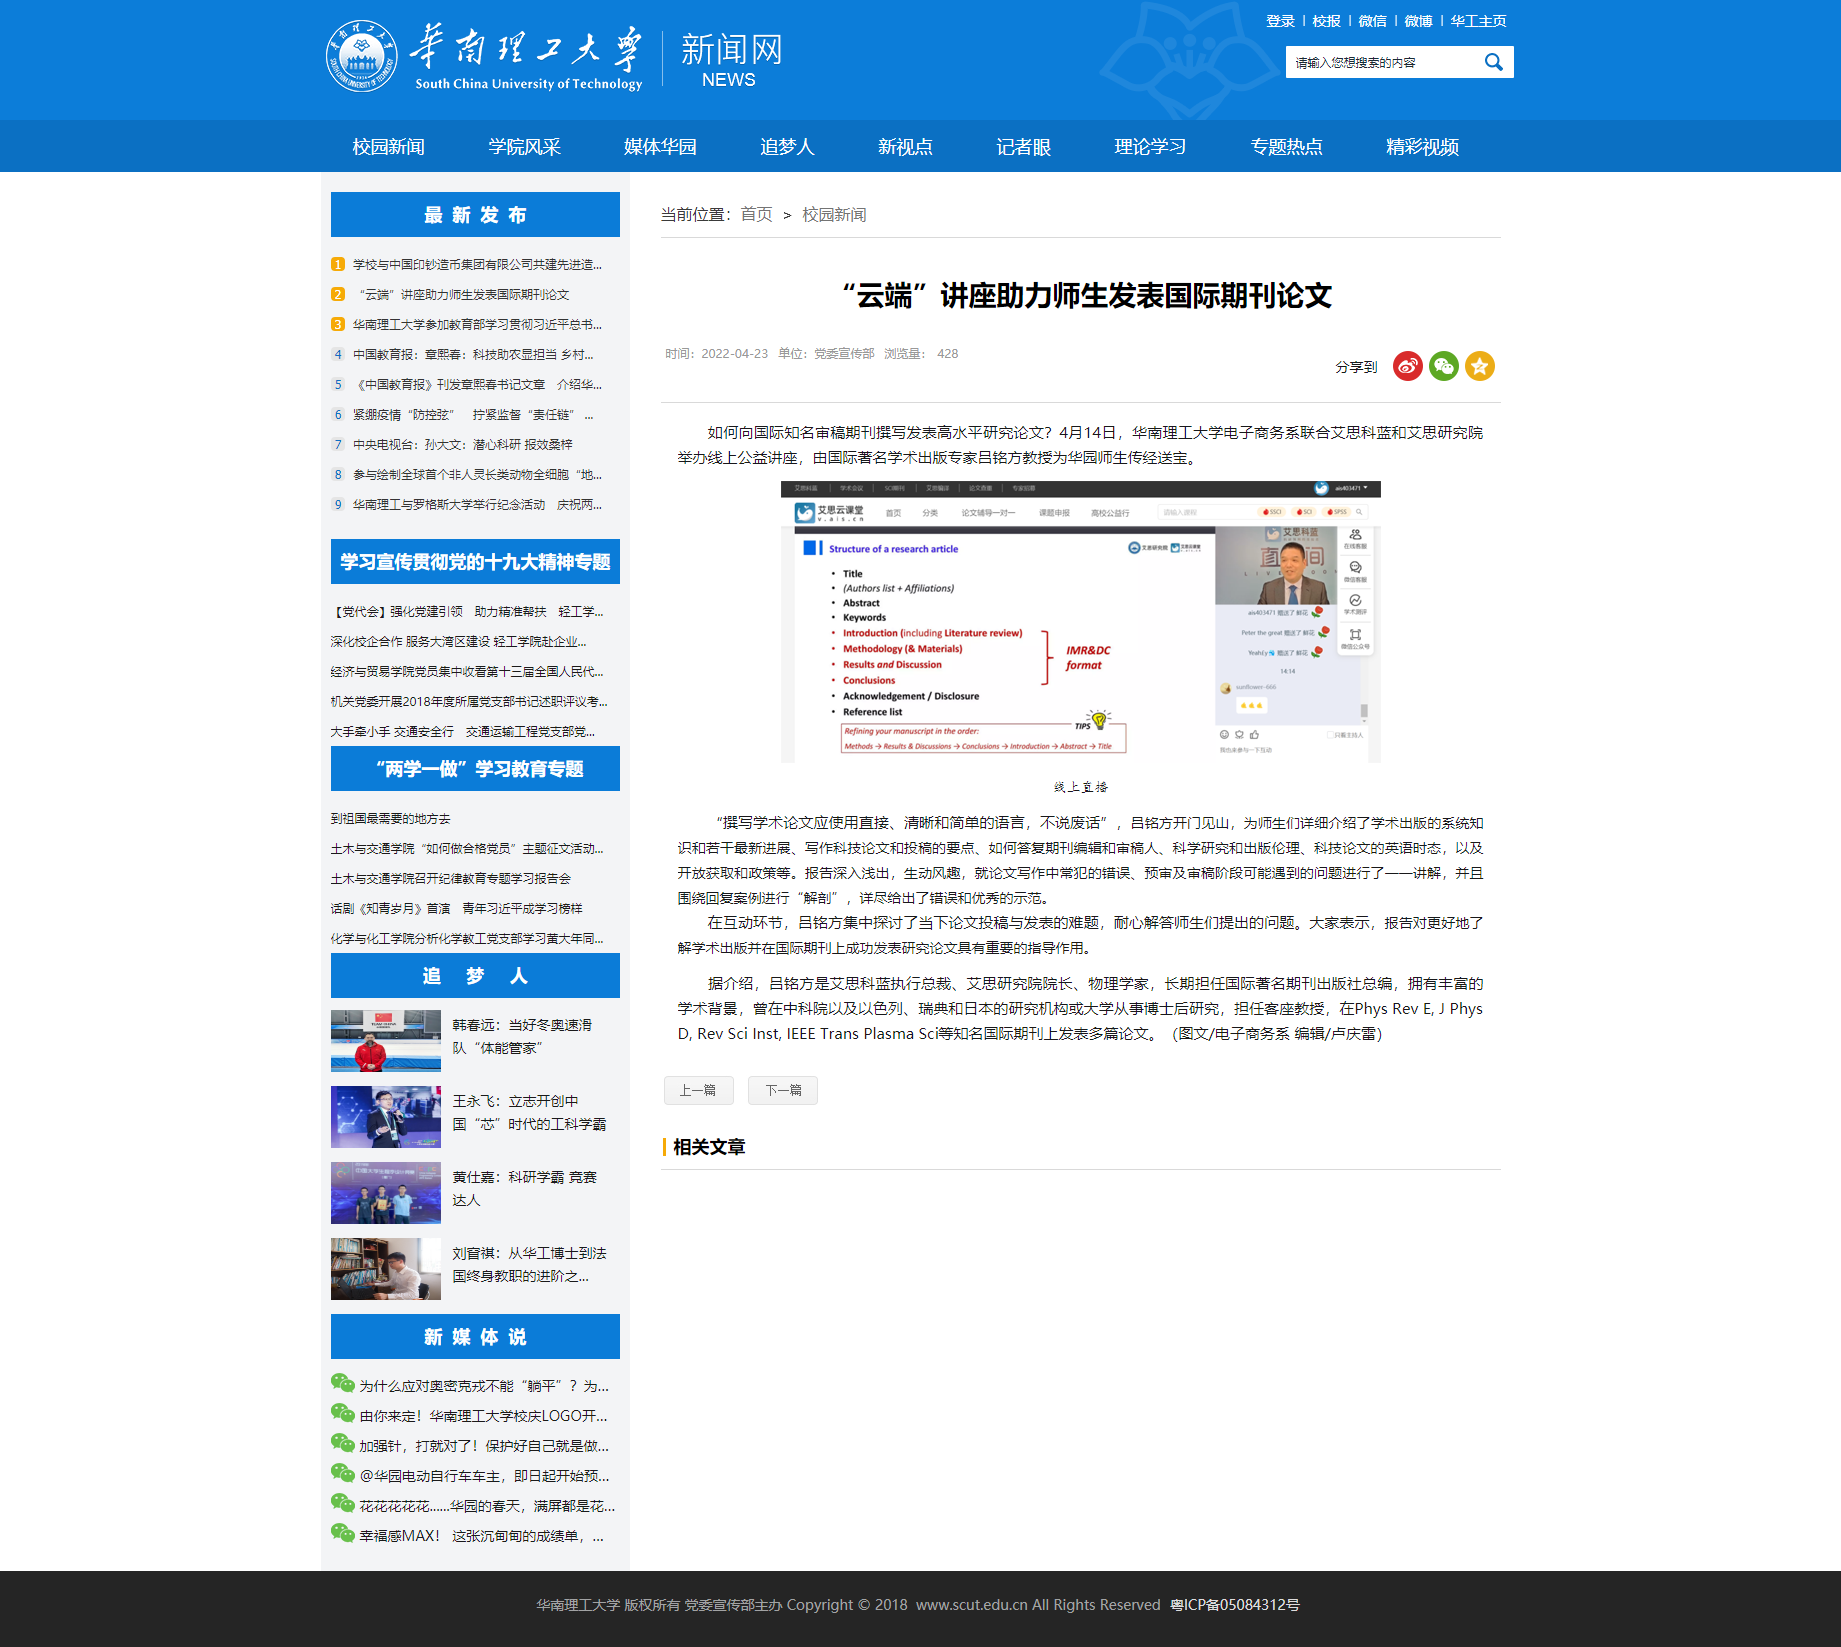Open the 韩春远 speed skating article thumbnail

click(x=385, y=1040)
